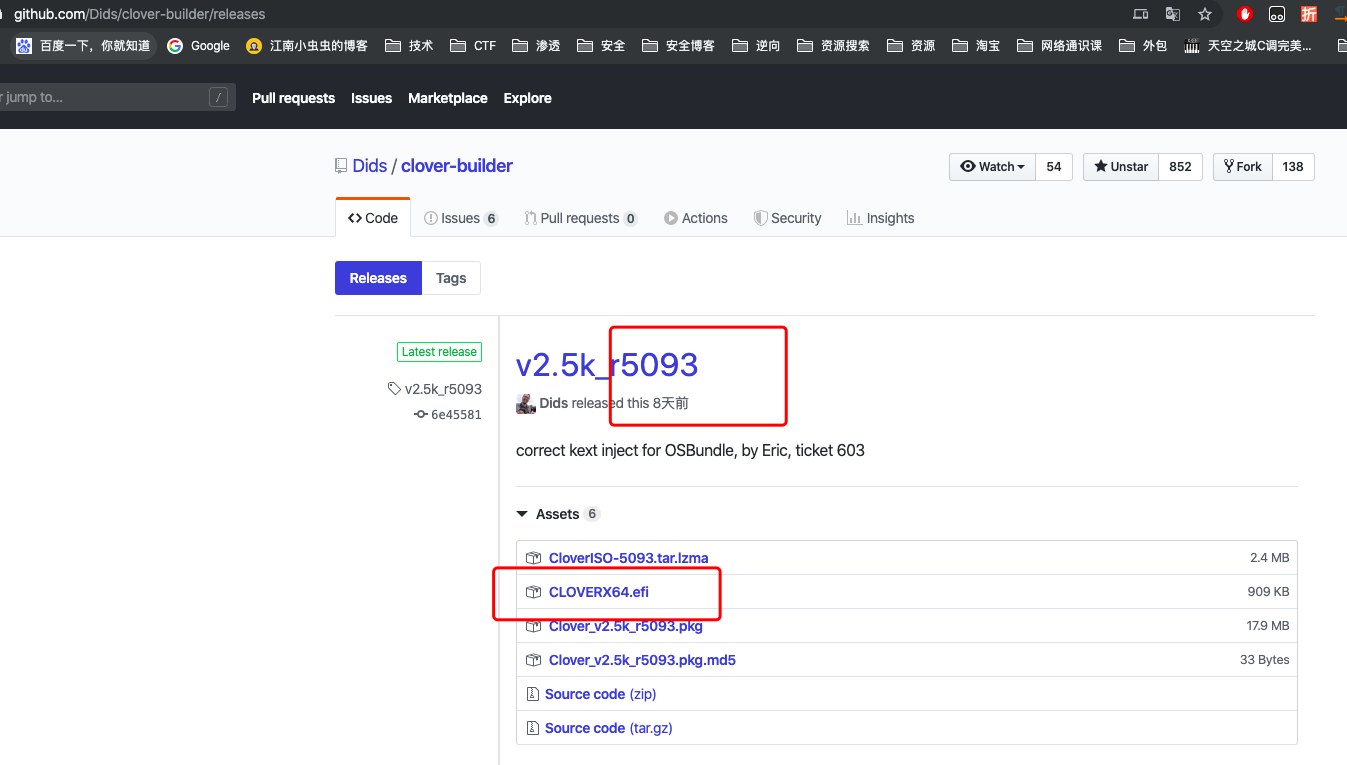Open the 江南小虫虫的博客 bookmark
The image size is (1347, 765).
point(307,45)
